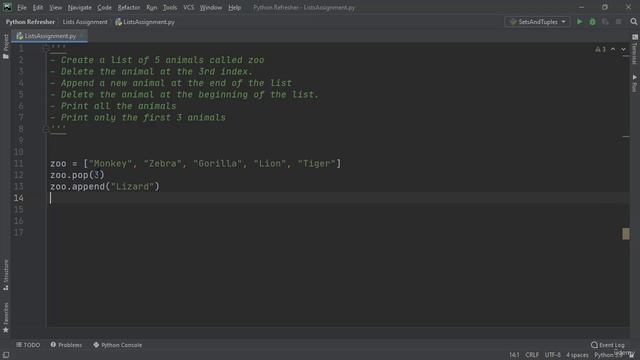The height and width of the screenshot is (360, 640).
Task: Run the SetsAndTuples configuration with green play icon
Action: click(x=579, y=22)
